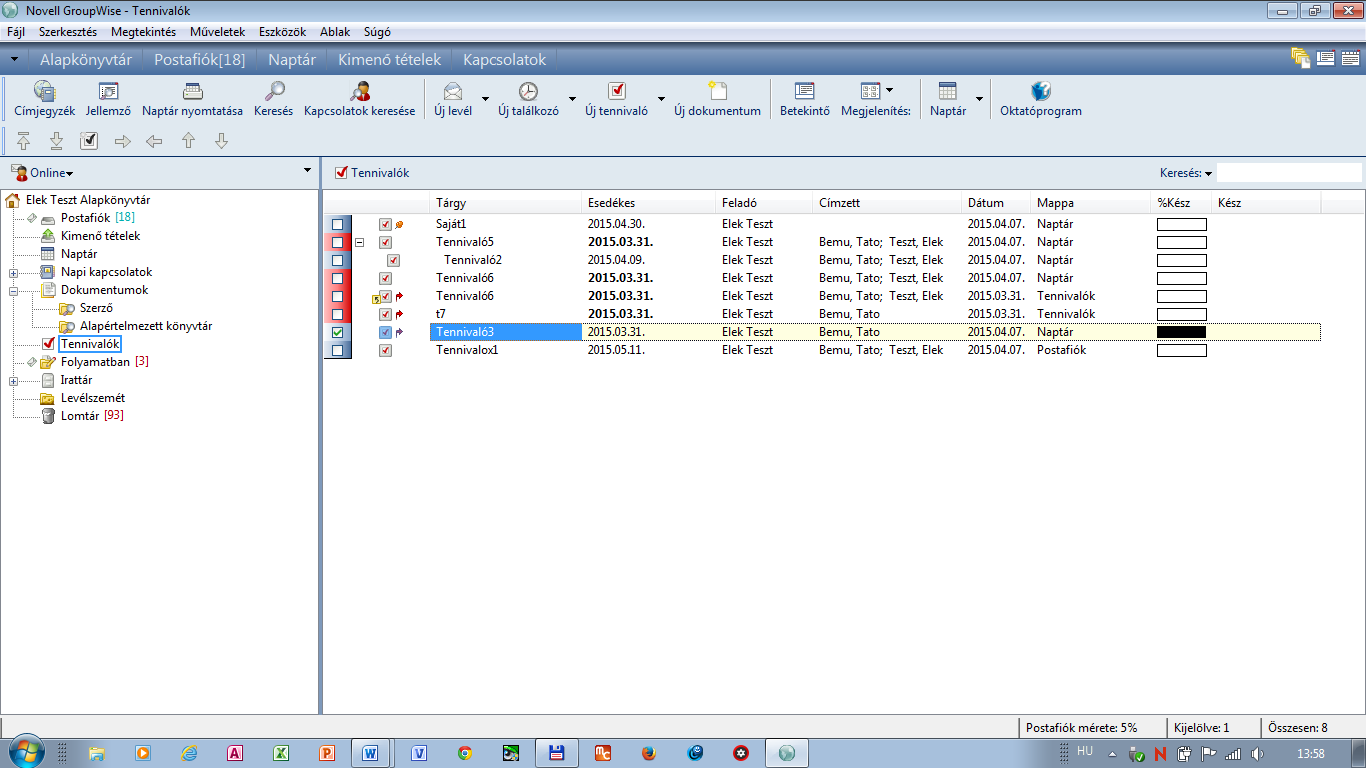Sort by the Tárgy column header
This screenshot has width=1366, height=768.
pyautogui.click(x=505, y=203)
